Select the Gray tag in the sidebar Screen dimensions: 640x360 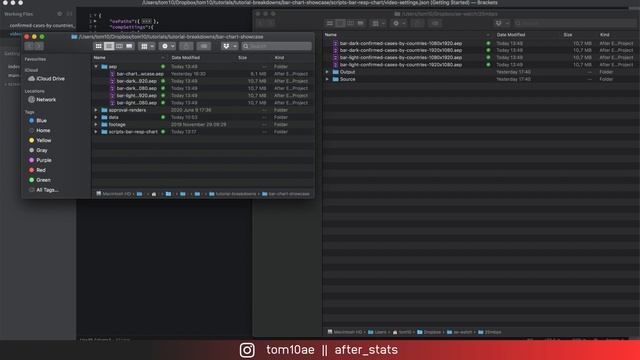(38, 150)
